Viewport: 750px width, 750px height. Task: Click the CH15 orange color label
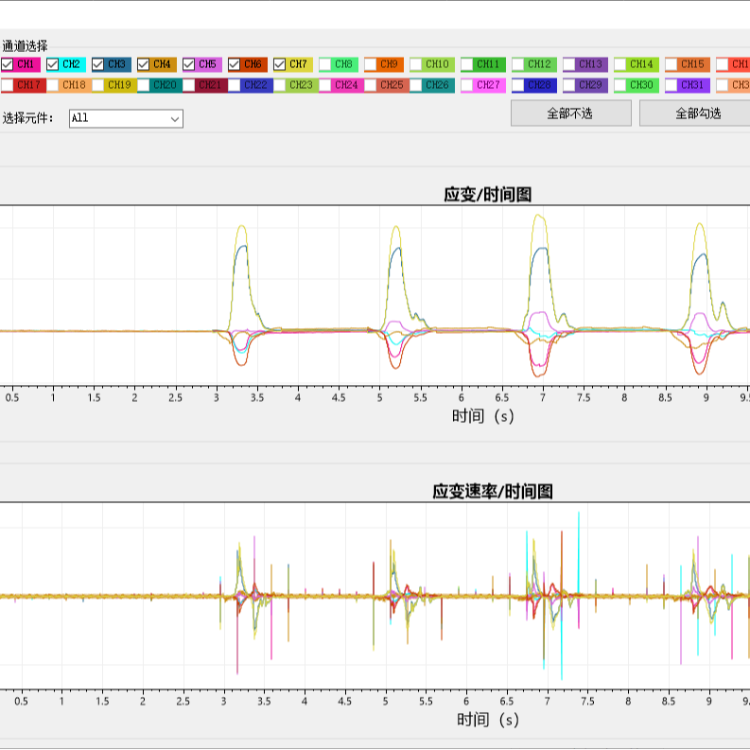coord(692,64)
